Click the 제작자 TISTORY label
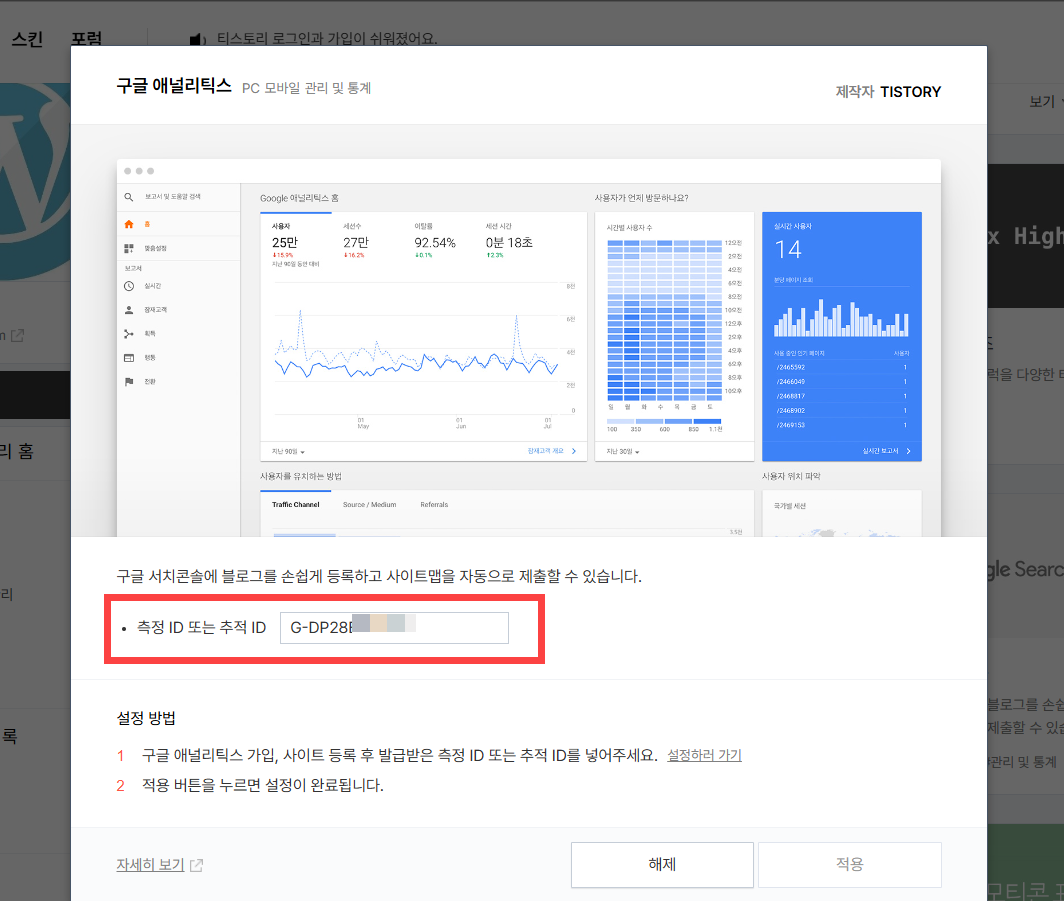 pyautogui.click(x=888, y=92)
